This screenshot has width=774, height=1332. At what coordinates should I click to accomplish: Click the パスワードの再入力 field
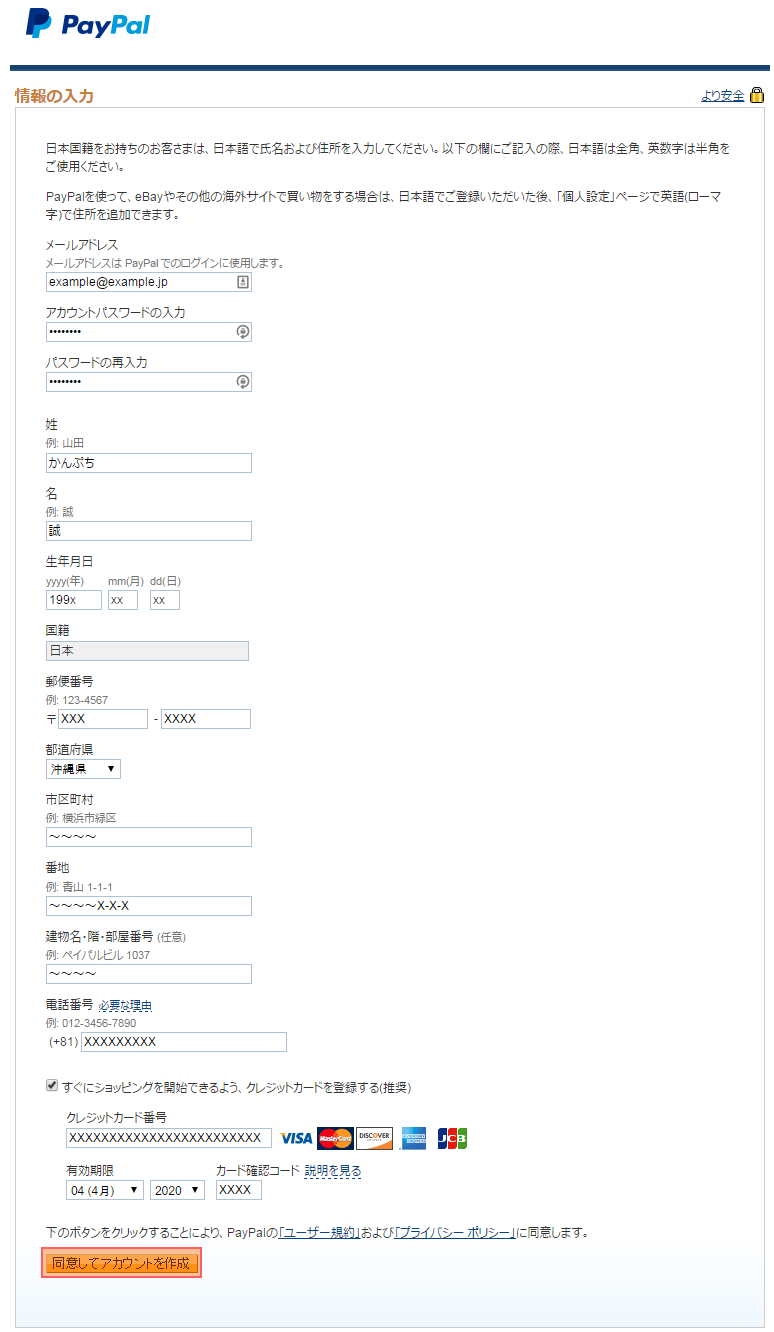click(x=149, y=382)
